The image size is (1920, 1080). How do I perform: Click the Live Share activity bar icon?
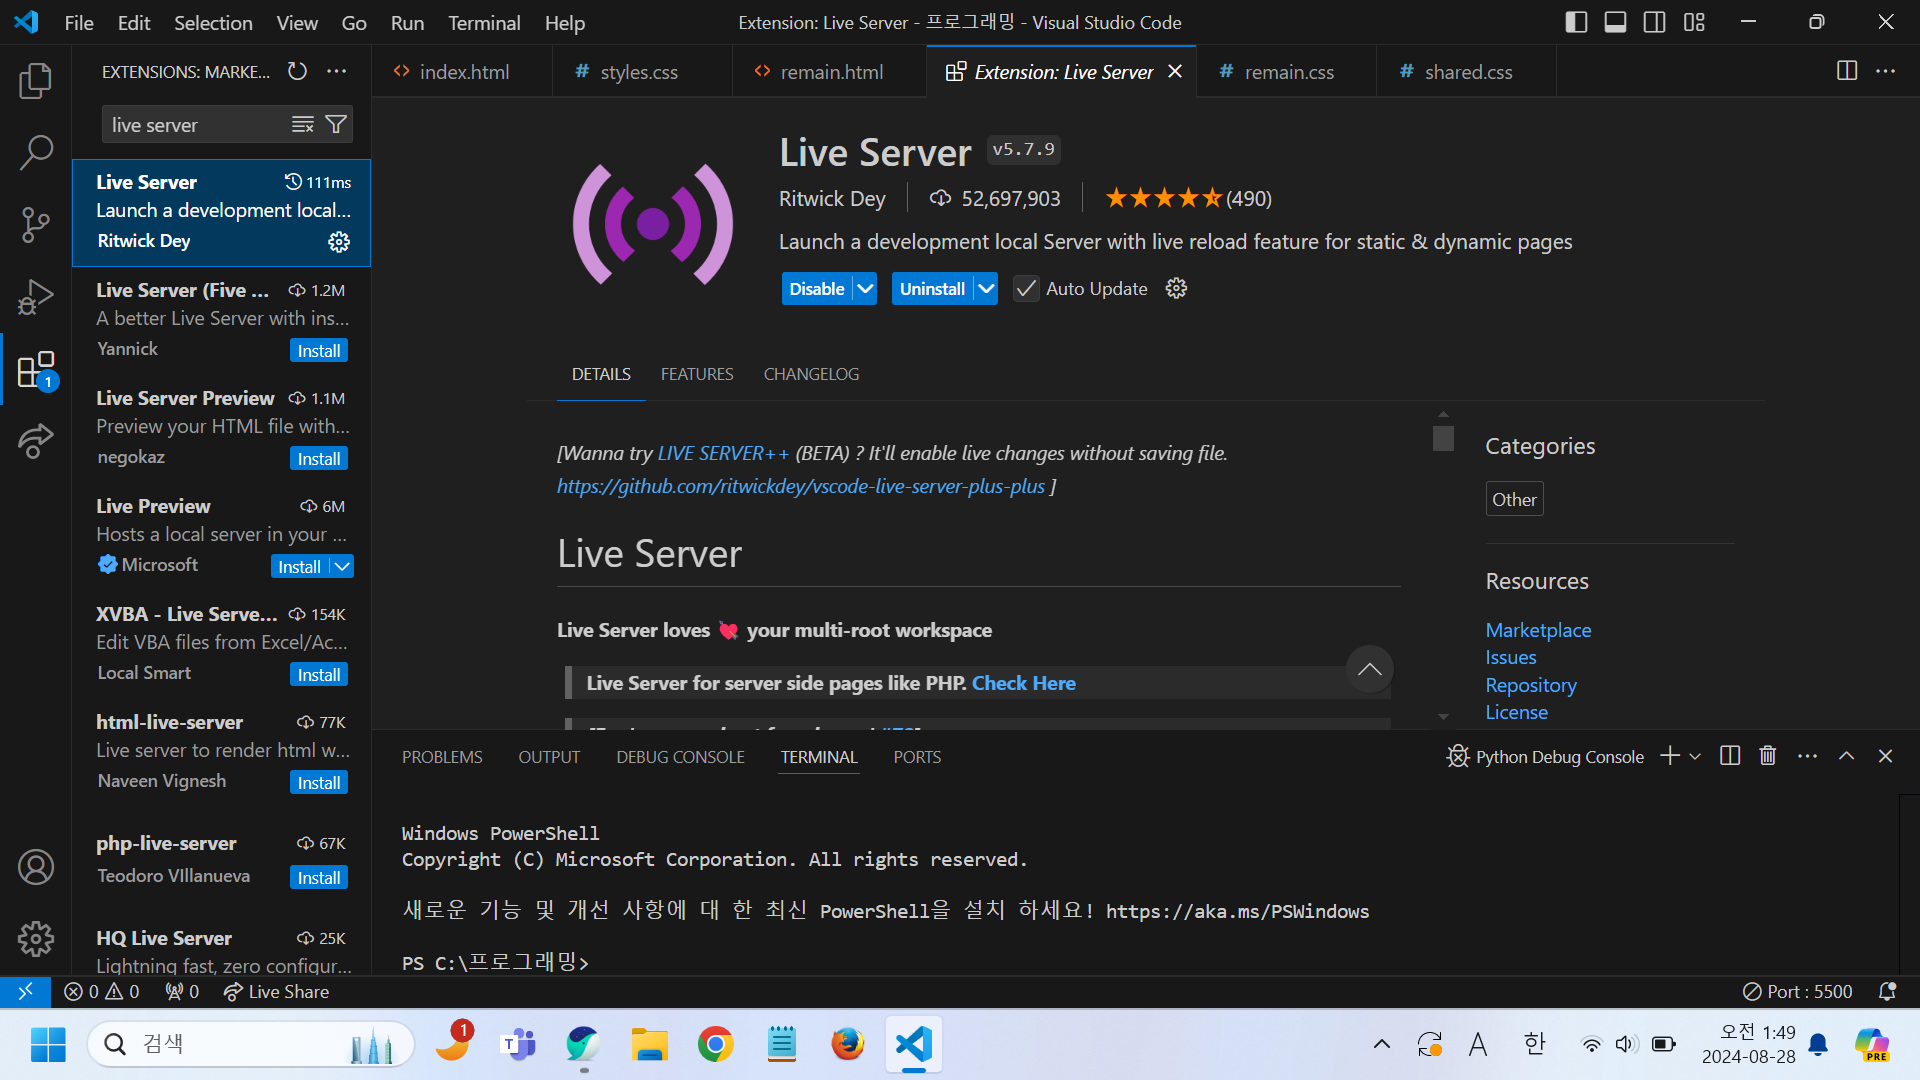point(36,440)
